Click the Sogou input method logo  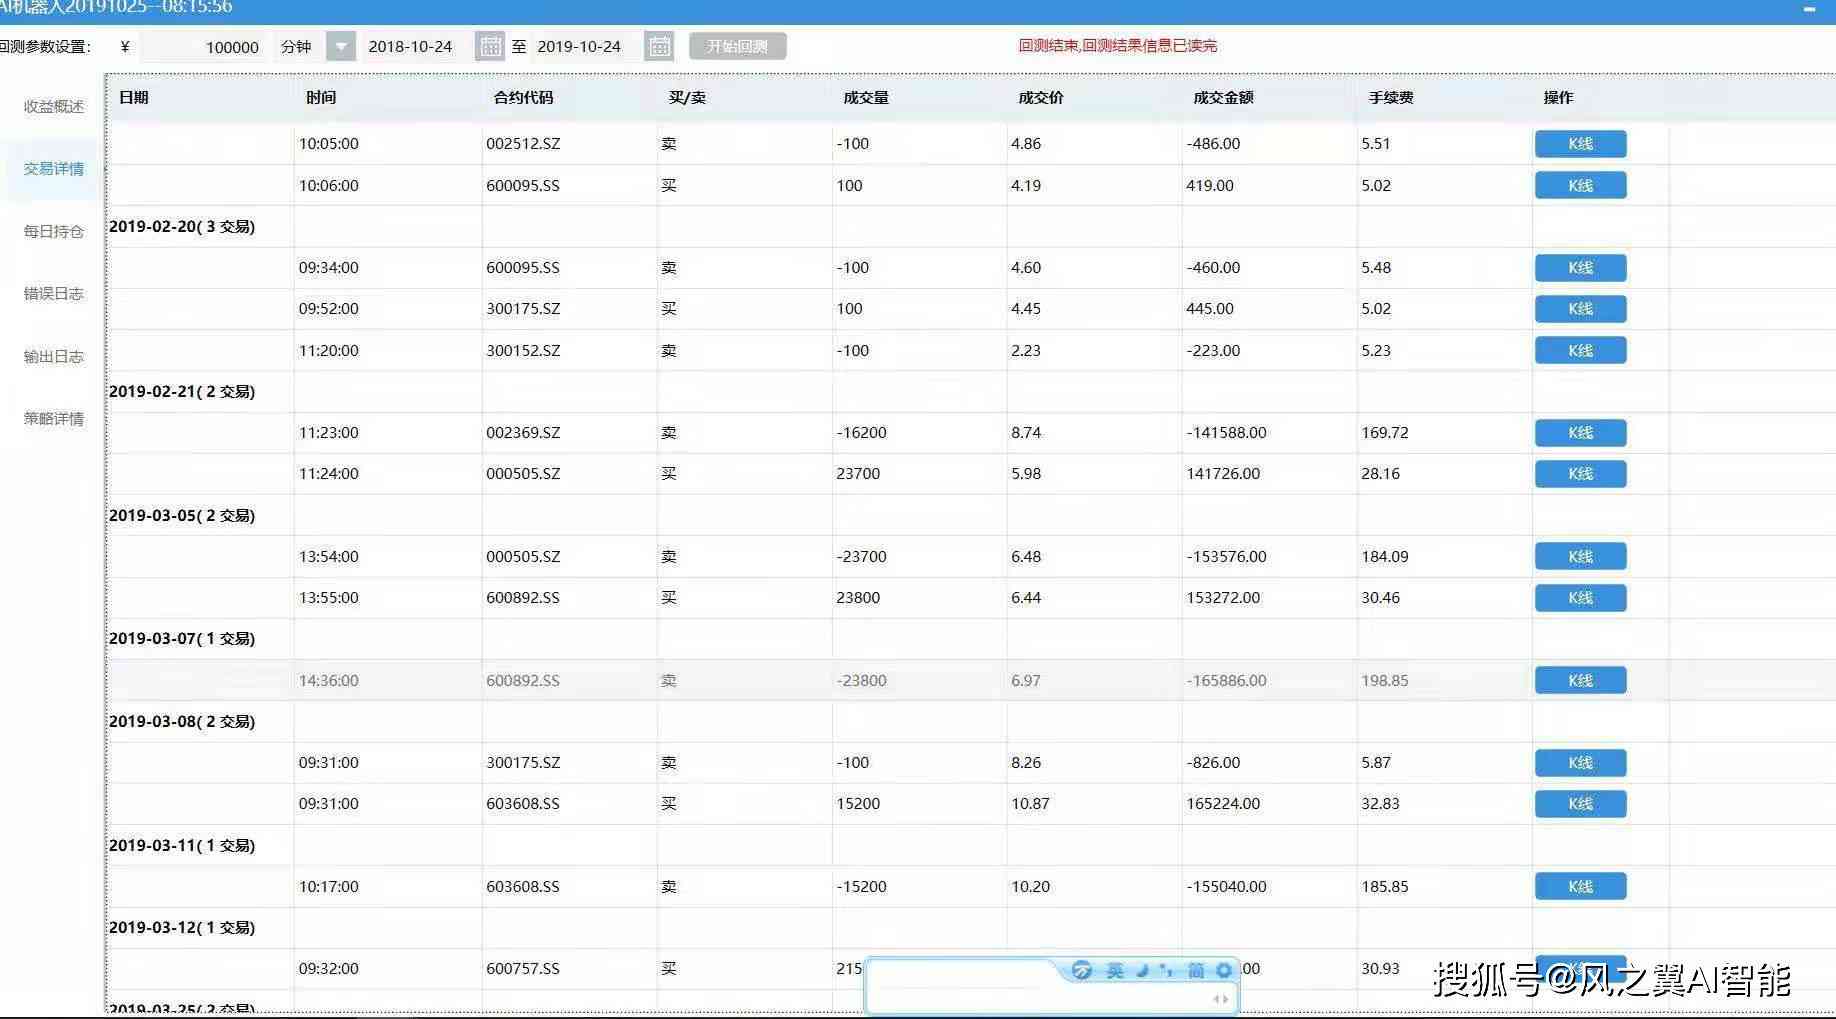1081,970
